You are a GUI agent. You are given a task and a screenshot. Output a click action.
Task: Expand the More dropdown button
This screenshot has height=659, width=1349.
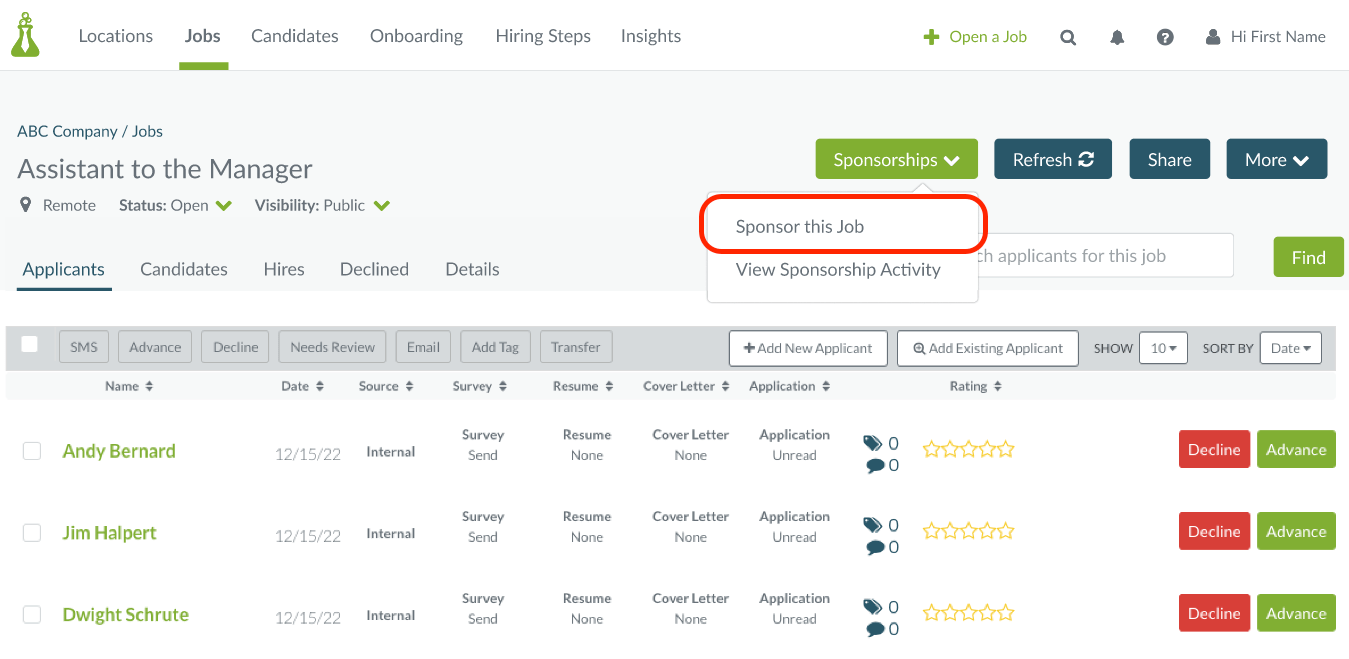1276,160
